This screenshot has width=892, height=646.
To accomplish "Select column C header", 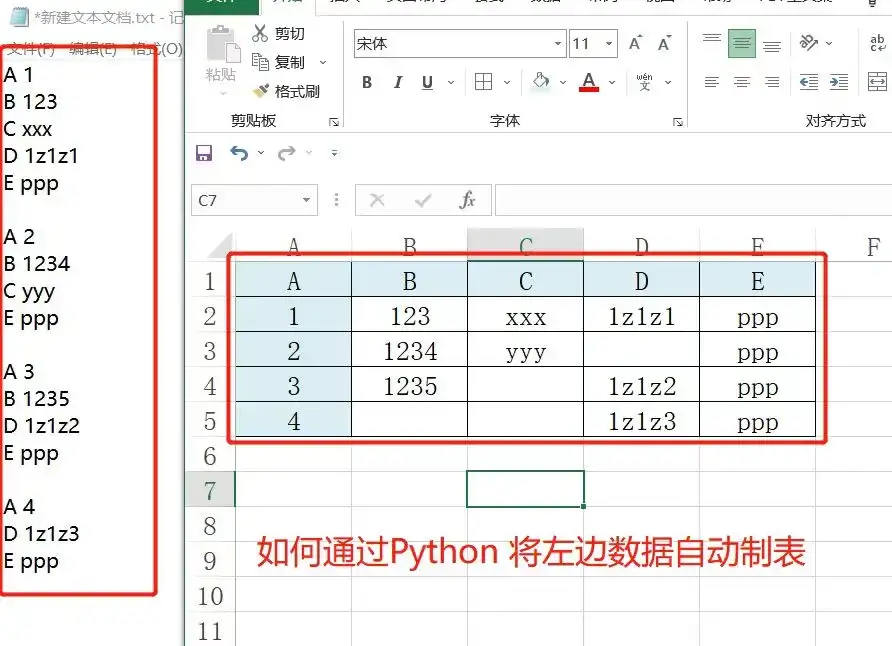I will (526, 245).
